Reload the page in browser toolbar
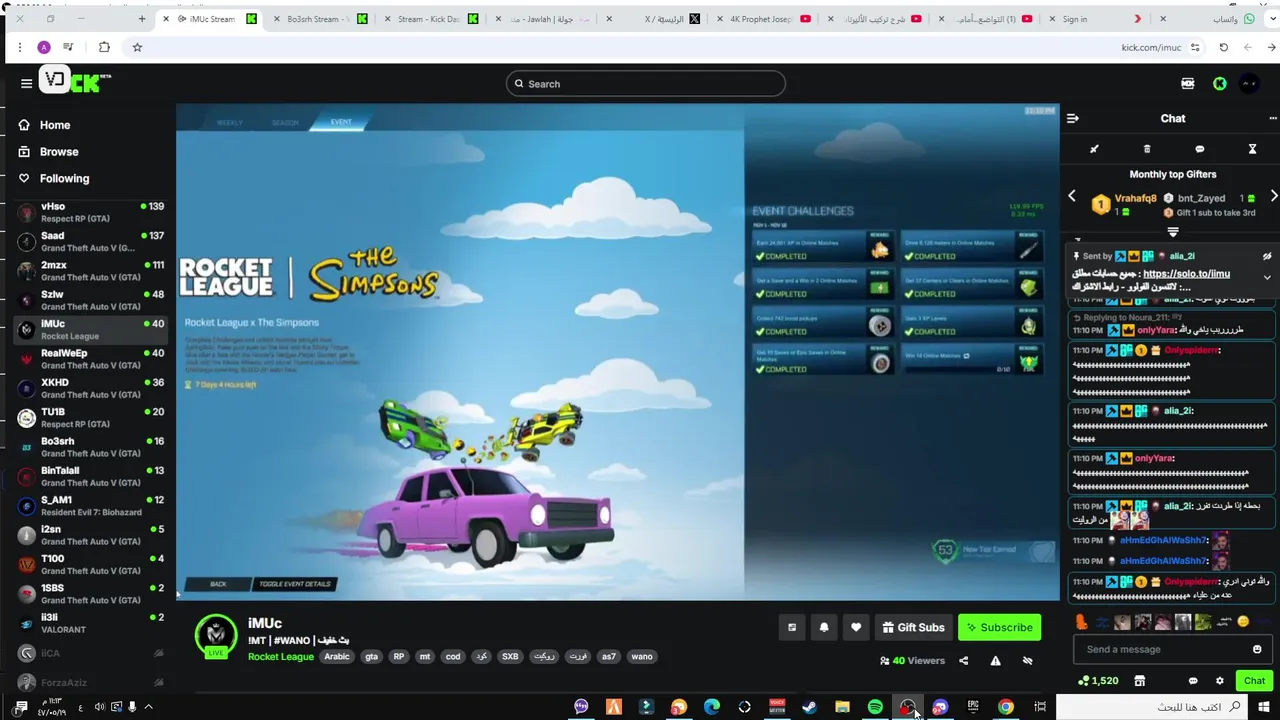 point(1223,47)
